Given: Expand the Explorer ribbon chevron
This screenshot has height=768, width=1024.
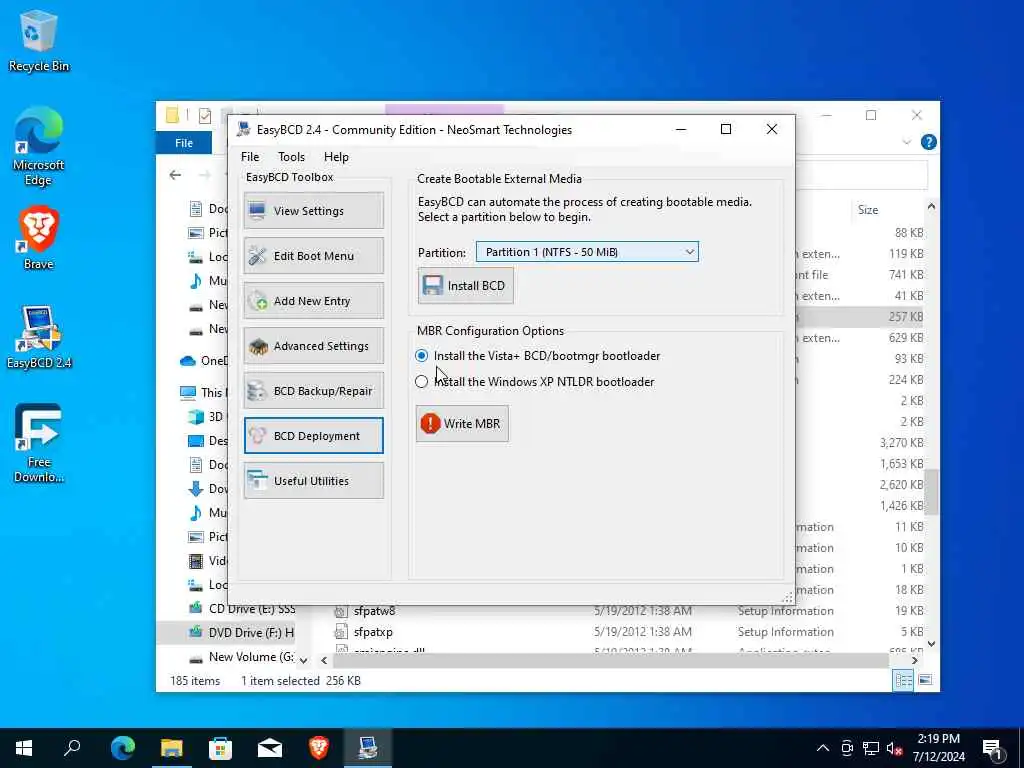Looking at the screenshot, I should click(x=906, y=142).
